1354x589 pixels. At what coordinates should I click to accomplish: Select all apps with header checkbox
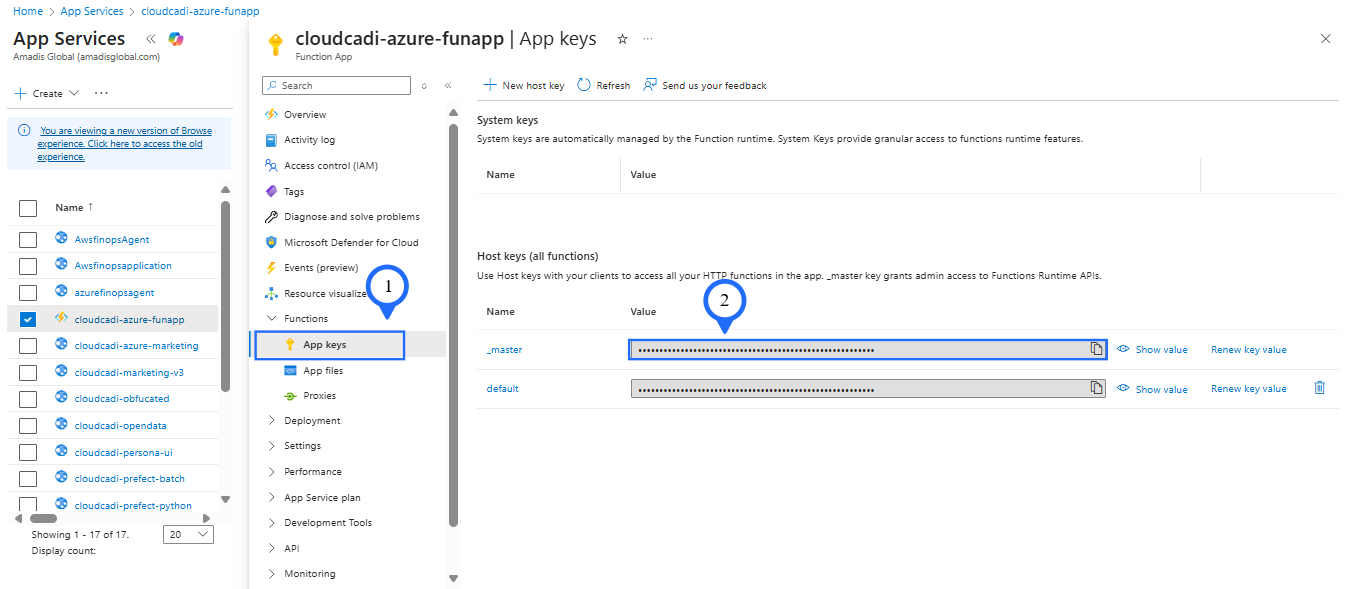[x=28, y=208]
